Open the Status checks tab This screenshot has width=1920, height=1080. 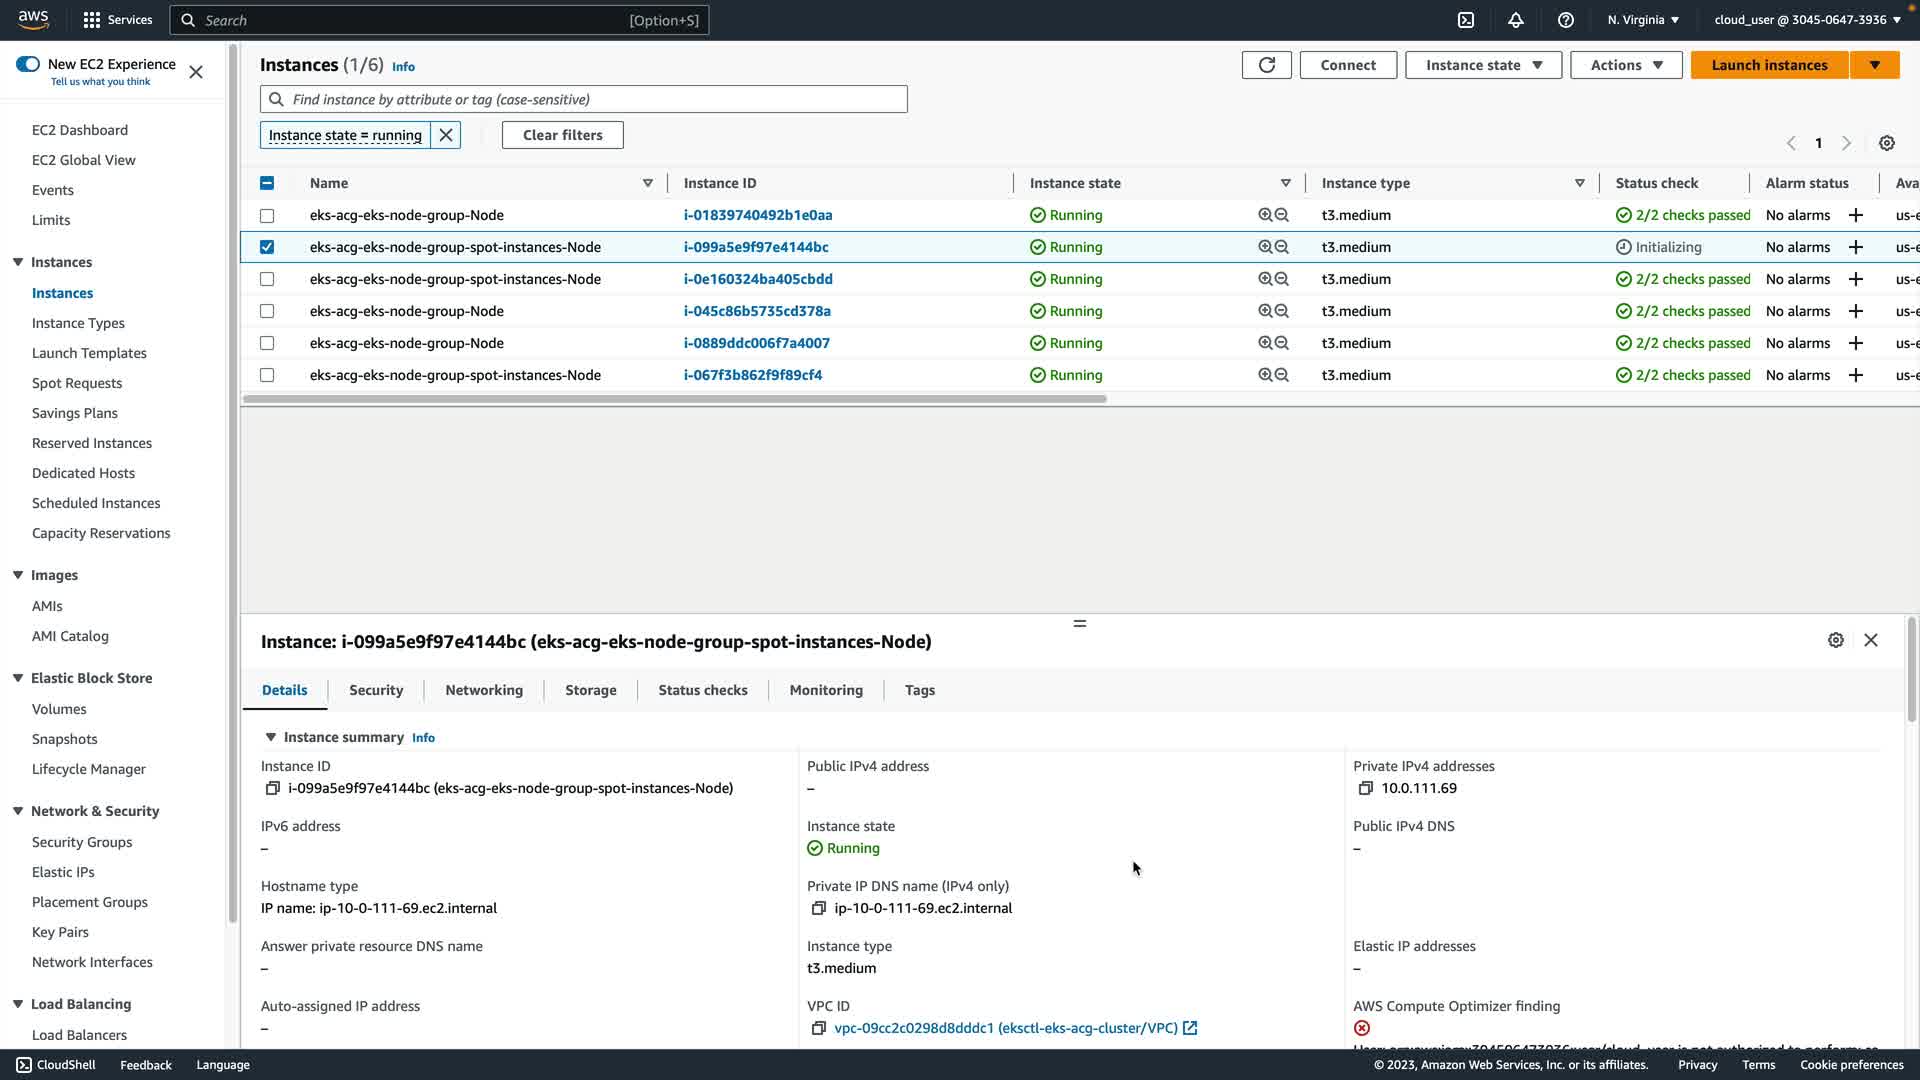click(702, 690)
